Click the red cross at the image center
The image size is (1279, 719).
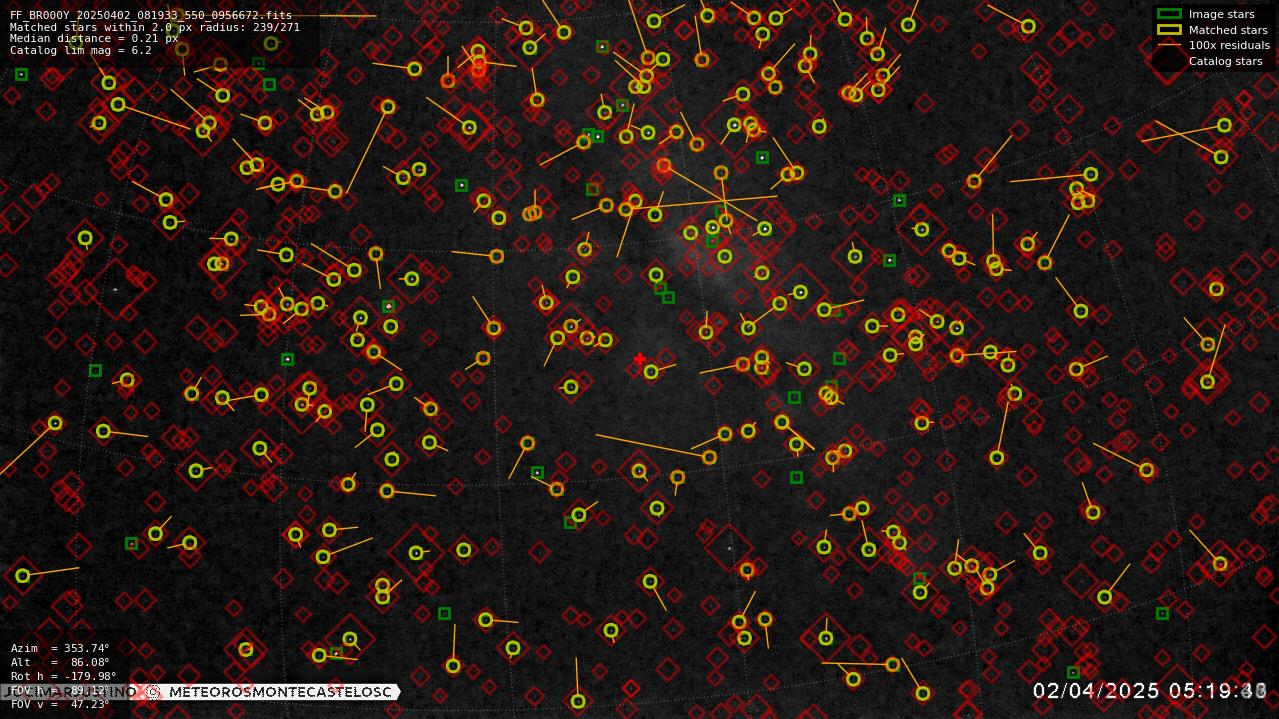pyautogui.click(x=640, y=359)
